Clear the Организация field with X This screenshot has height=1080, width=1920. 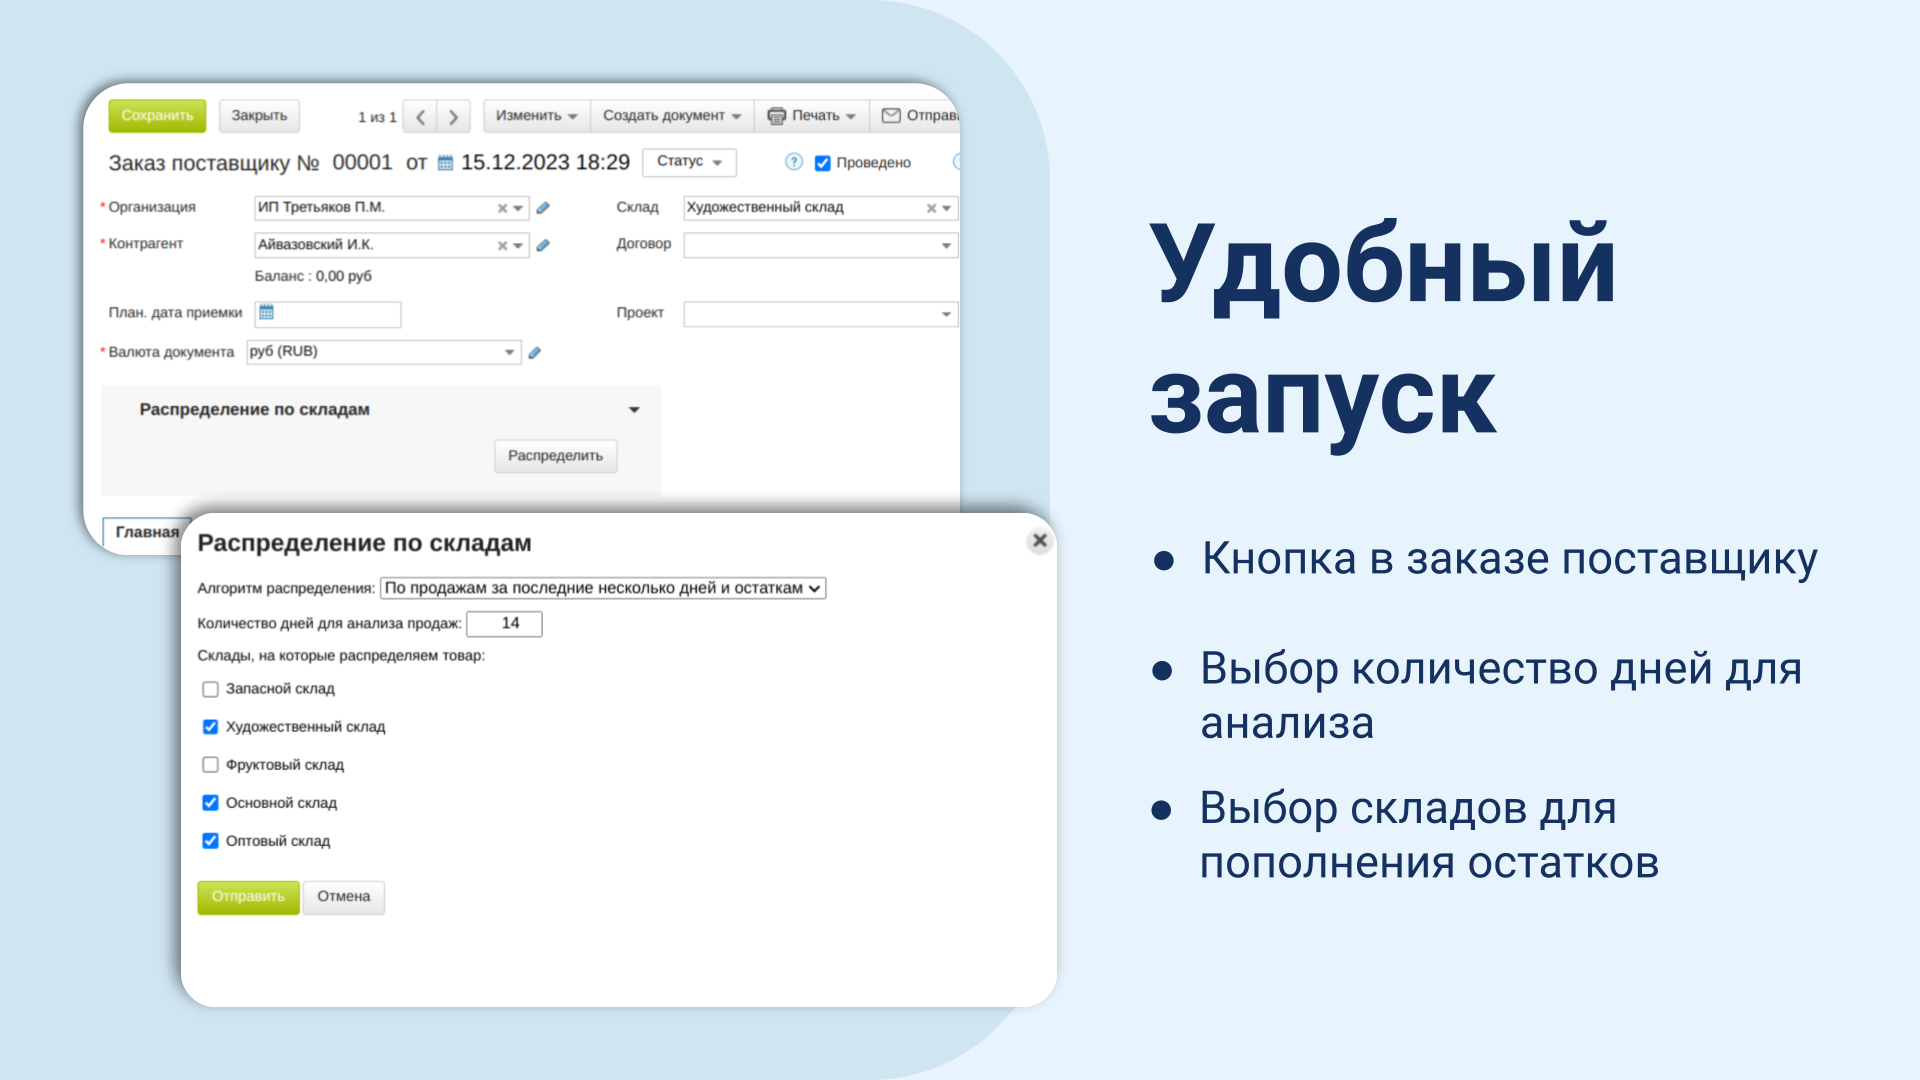(x=502, y=208)
